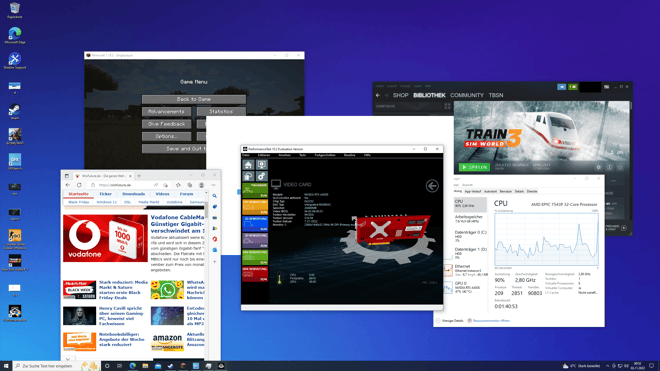Screen dimensions: 660x371
Task: Open a new tab in Edge
Action: point(139,176)
